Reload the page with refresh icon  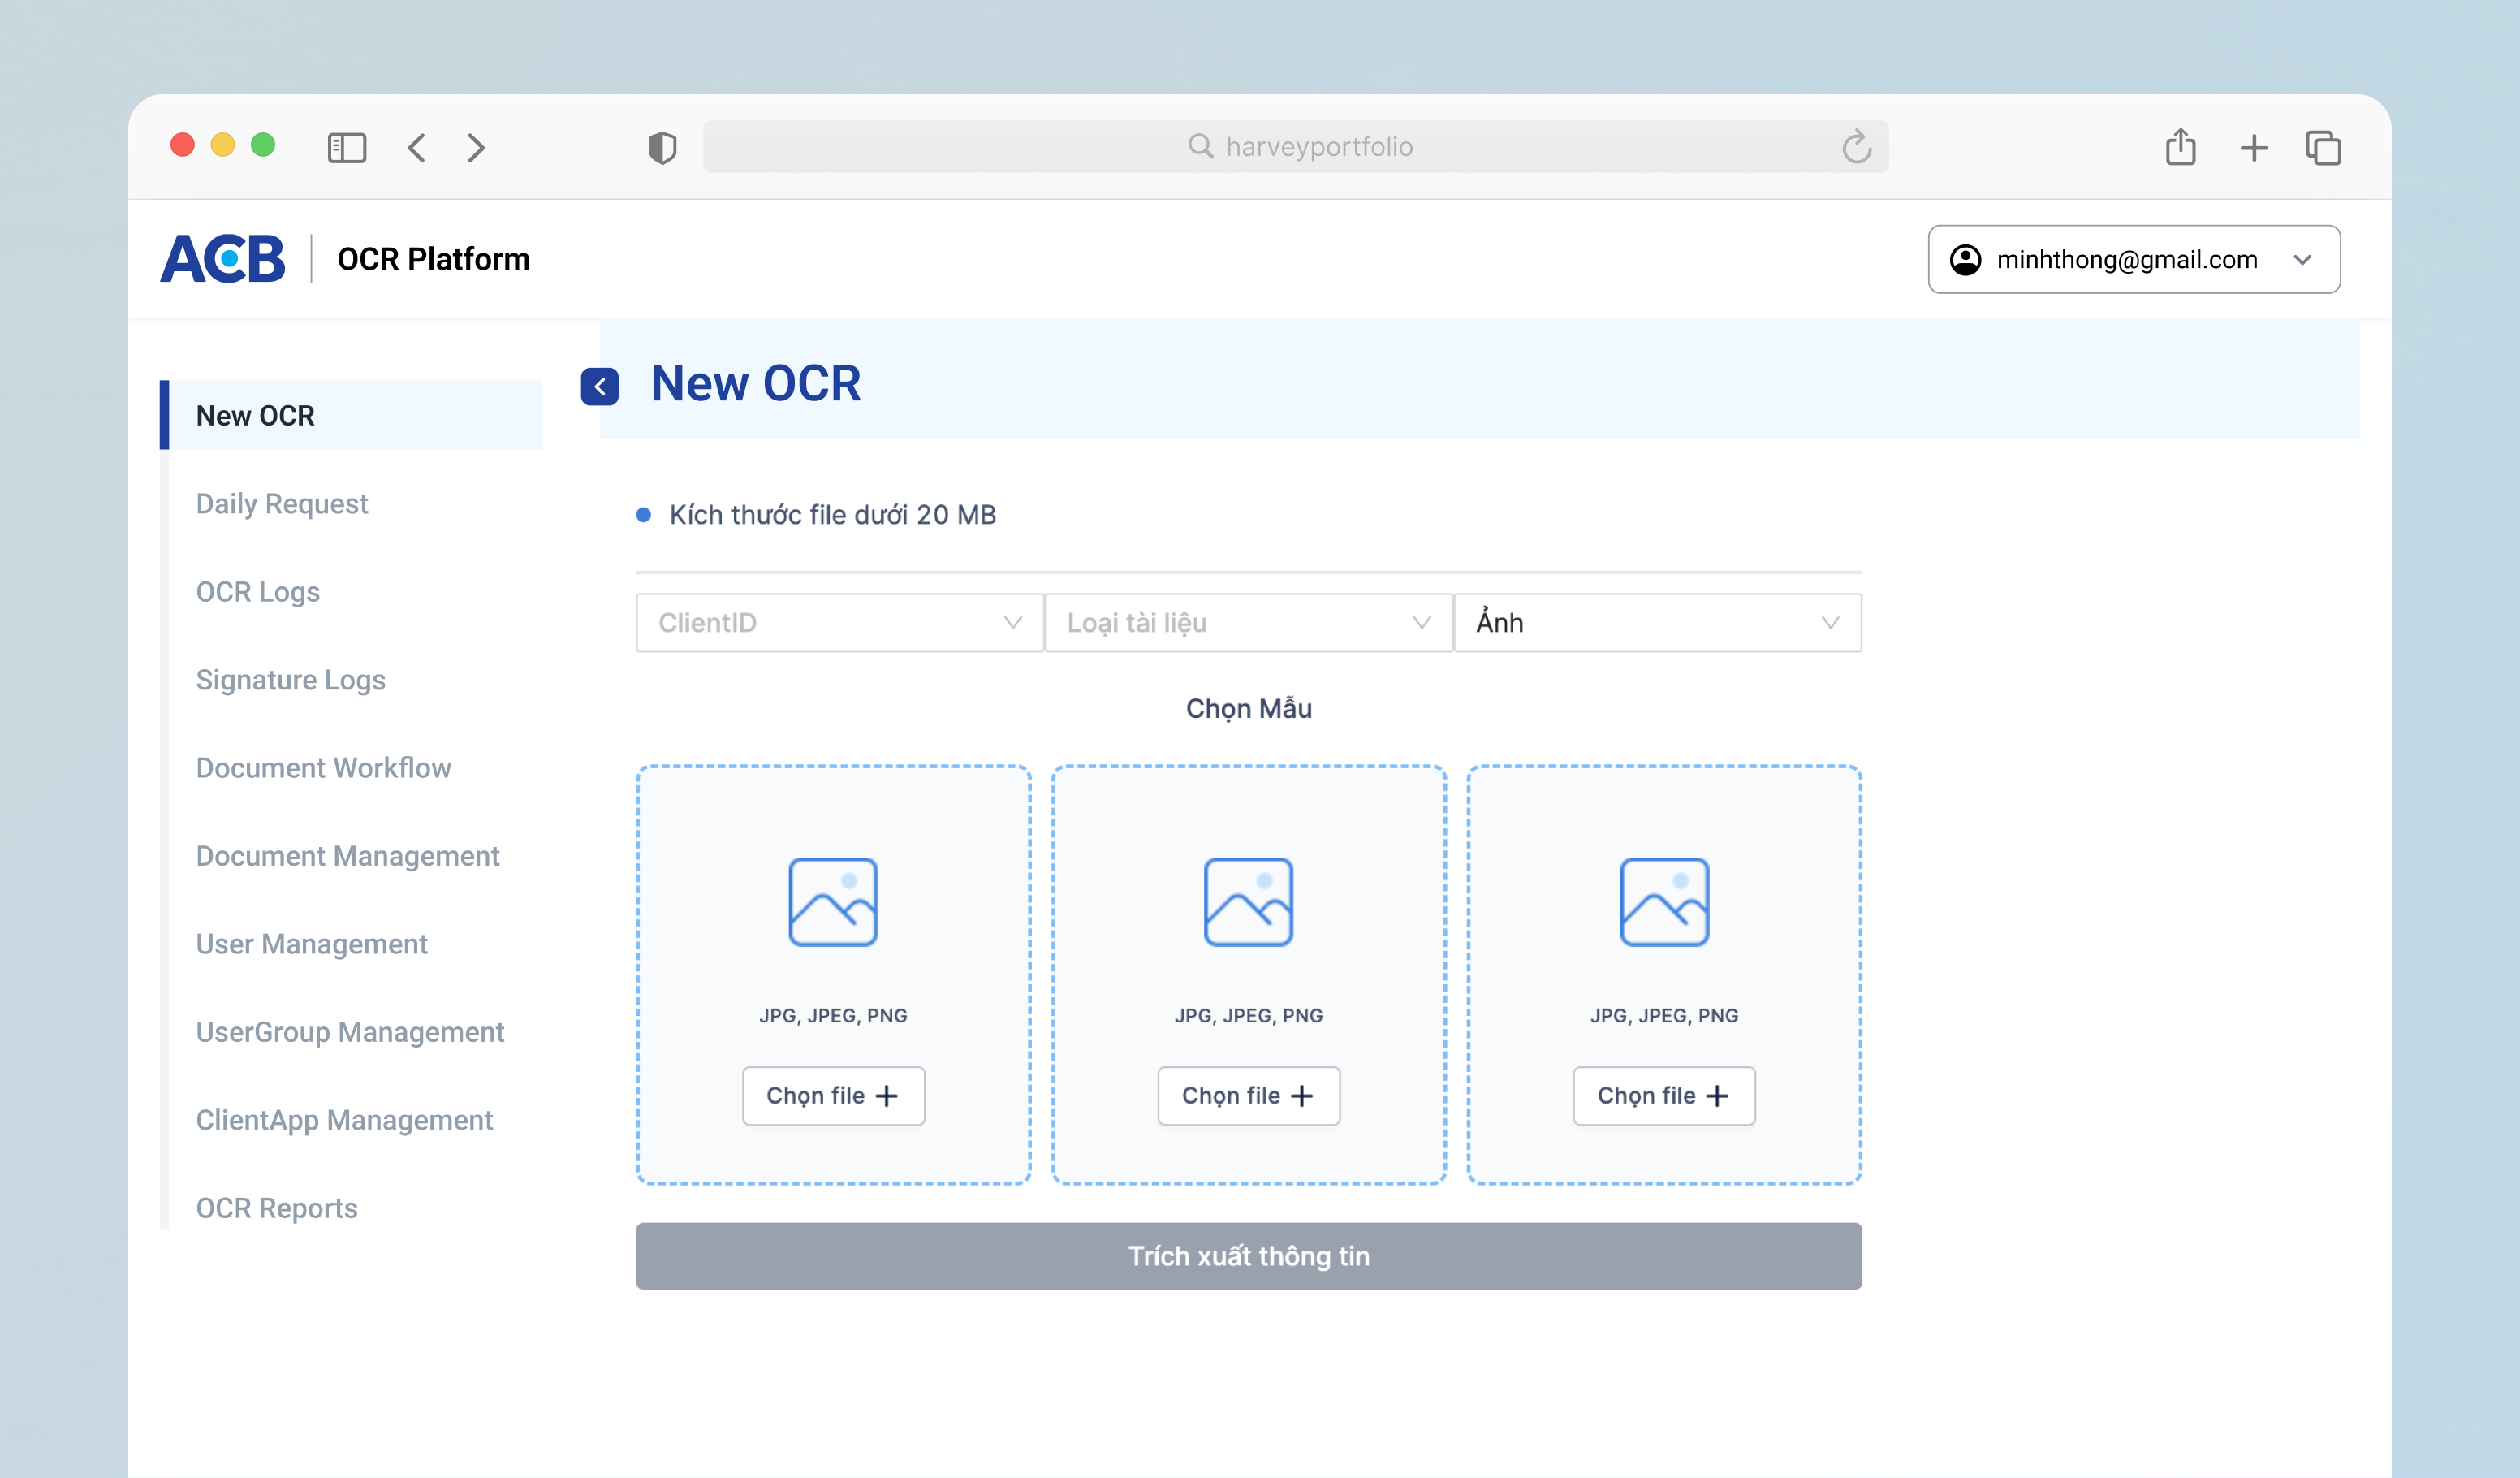[x=1856, y=147]
